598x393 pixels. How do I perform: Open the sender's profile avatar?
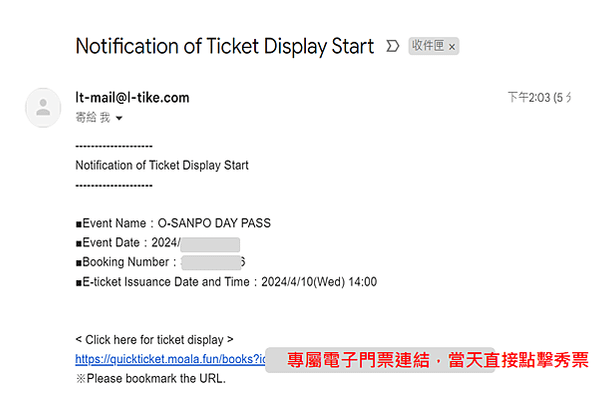43,108
